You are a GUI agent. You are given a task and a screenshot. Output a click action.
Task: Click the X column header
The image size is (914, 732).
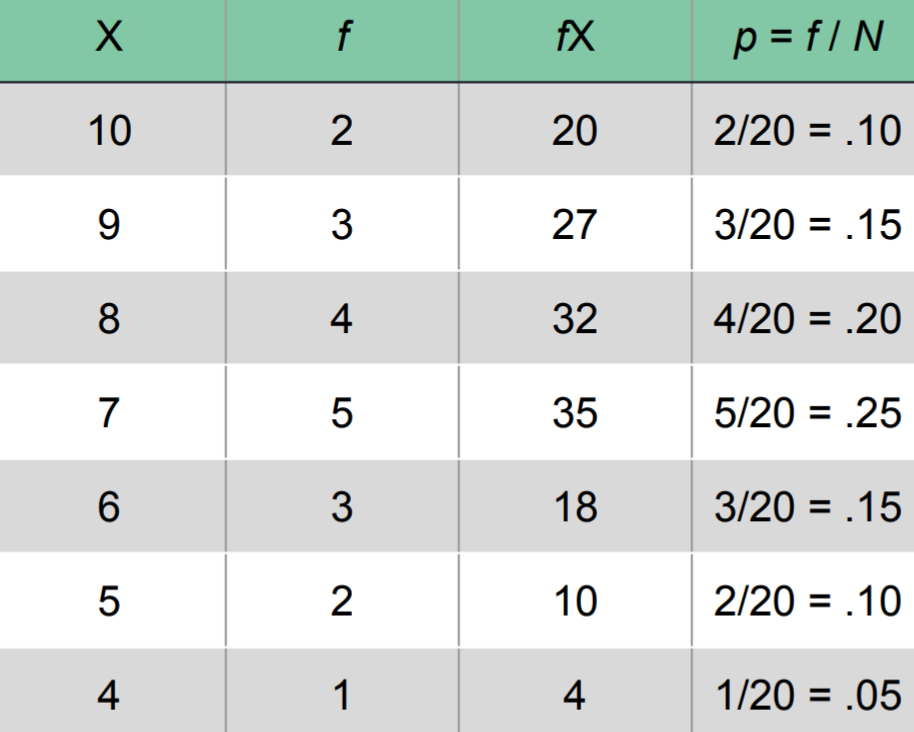(x=109, y=41)
